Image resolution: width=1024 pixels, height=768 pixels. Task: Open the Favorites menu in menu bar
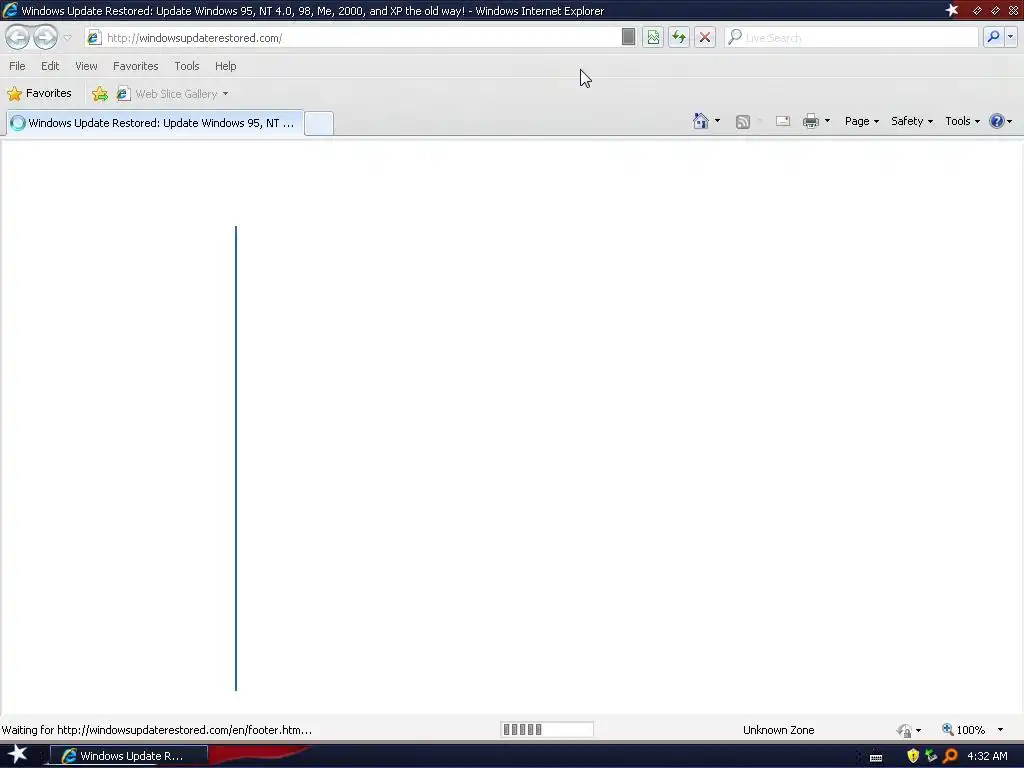tap(135, 66)
